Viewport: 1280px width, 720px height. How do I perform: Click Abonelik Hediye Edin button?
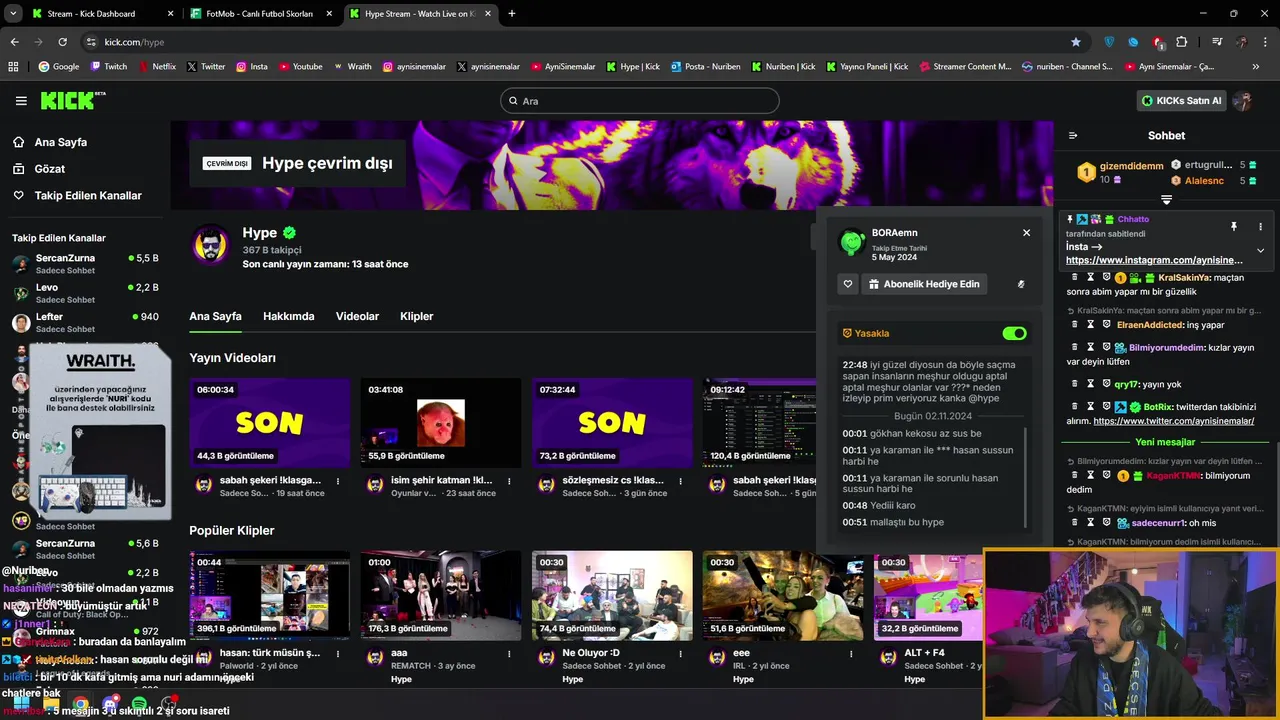point(924,284)
